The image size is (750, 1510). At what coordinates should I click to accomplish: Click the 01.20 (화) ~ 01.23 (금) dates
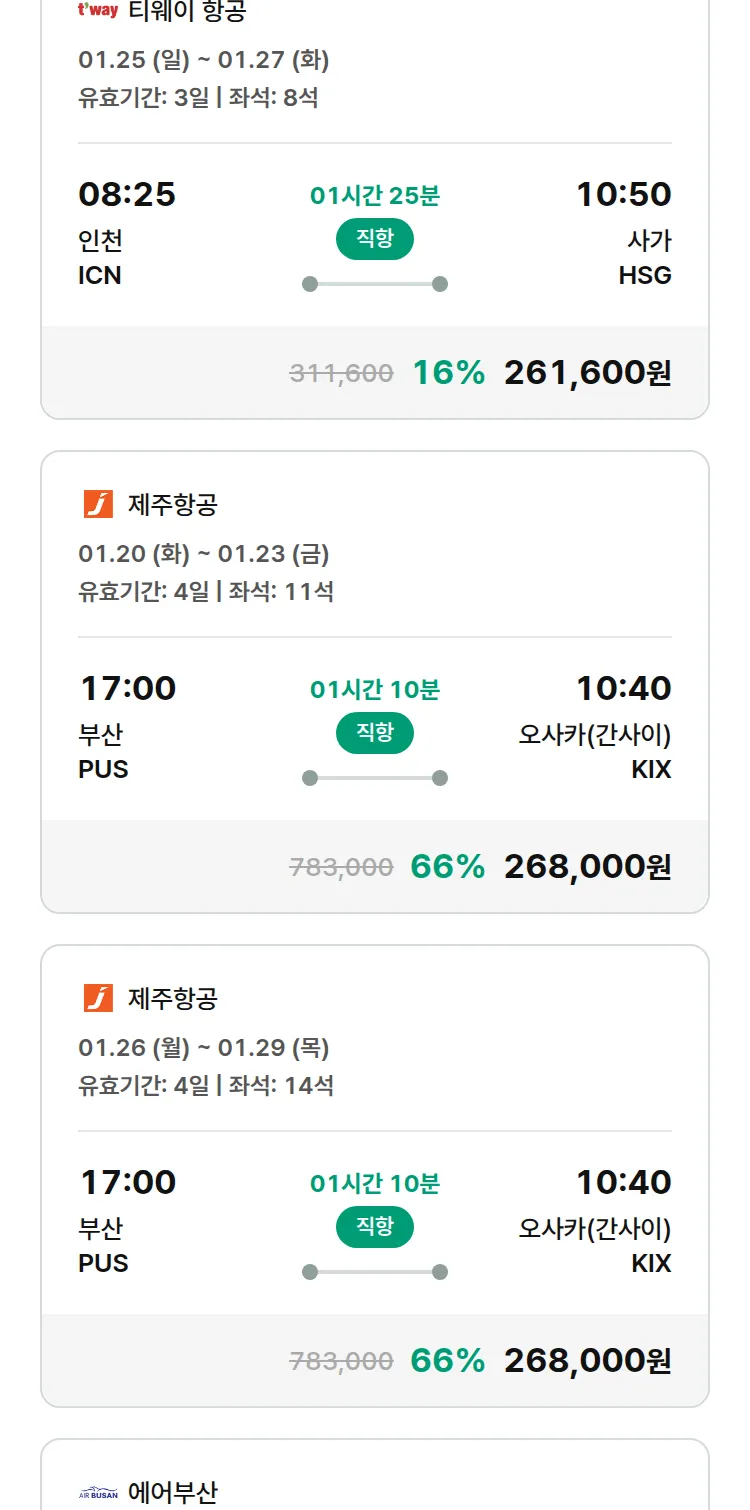[204, 554]
